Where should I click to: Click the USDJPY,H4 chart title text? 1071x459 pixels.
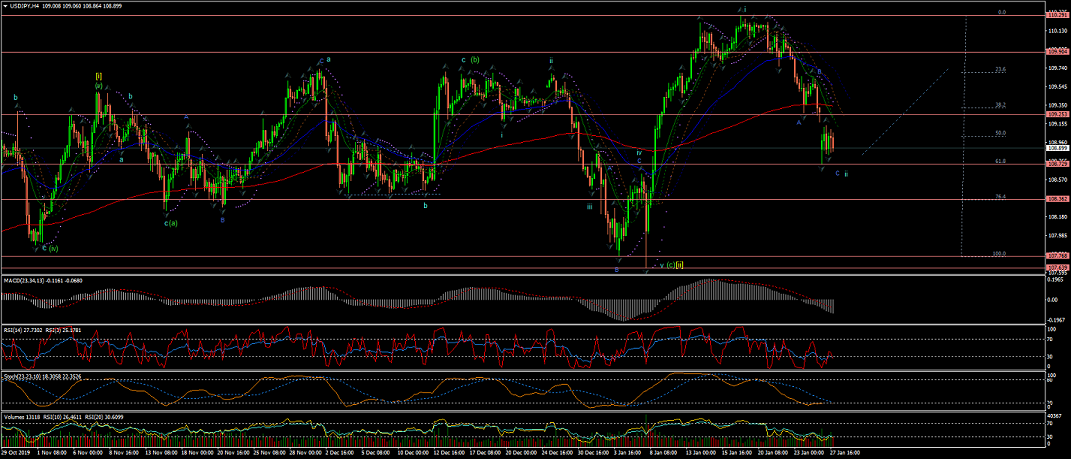pos(26,7)
